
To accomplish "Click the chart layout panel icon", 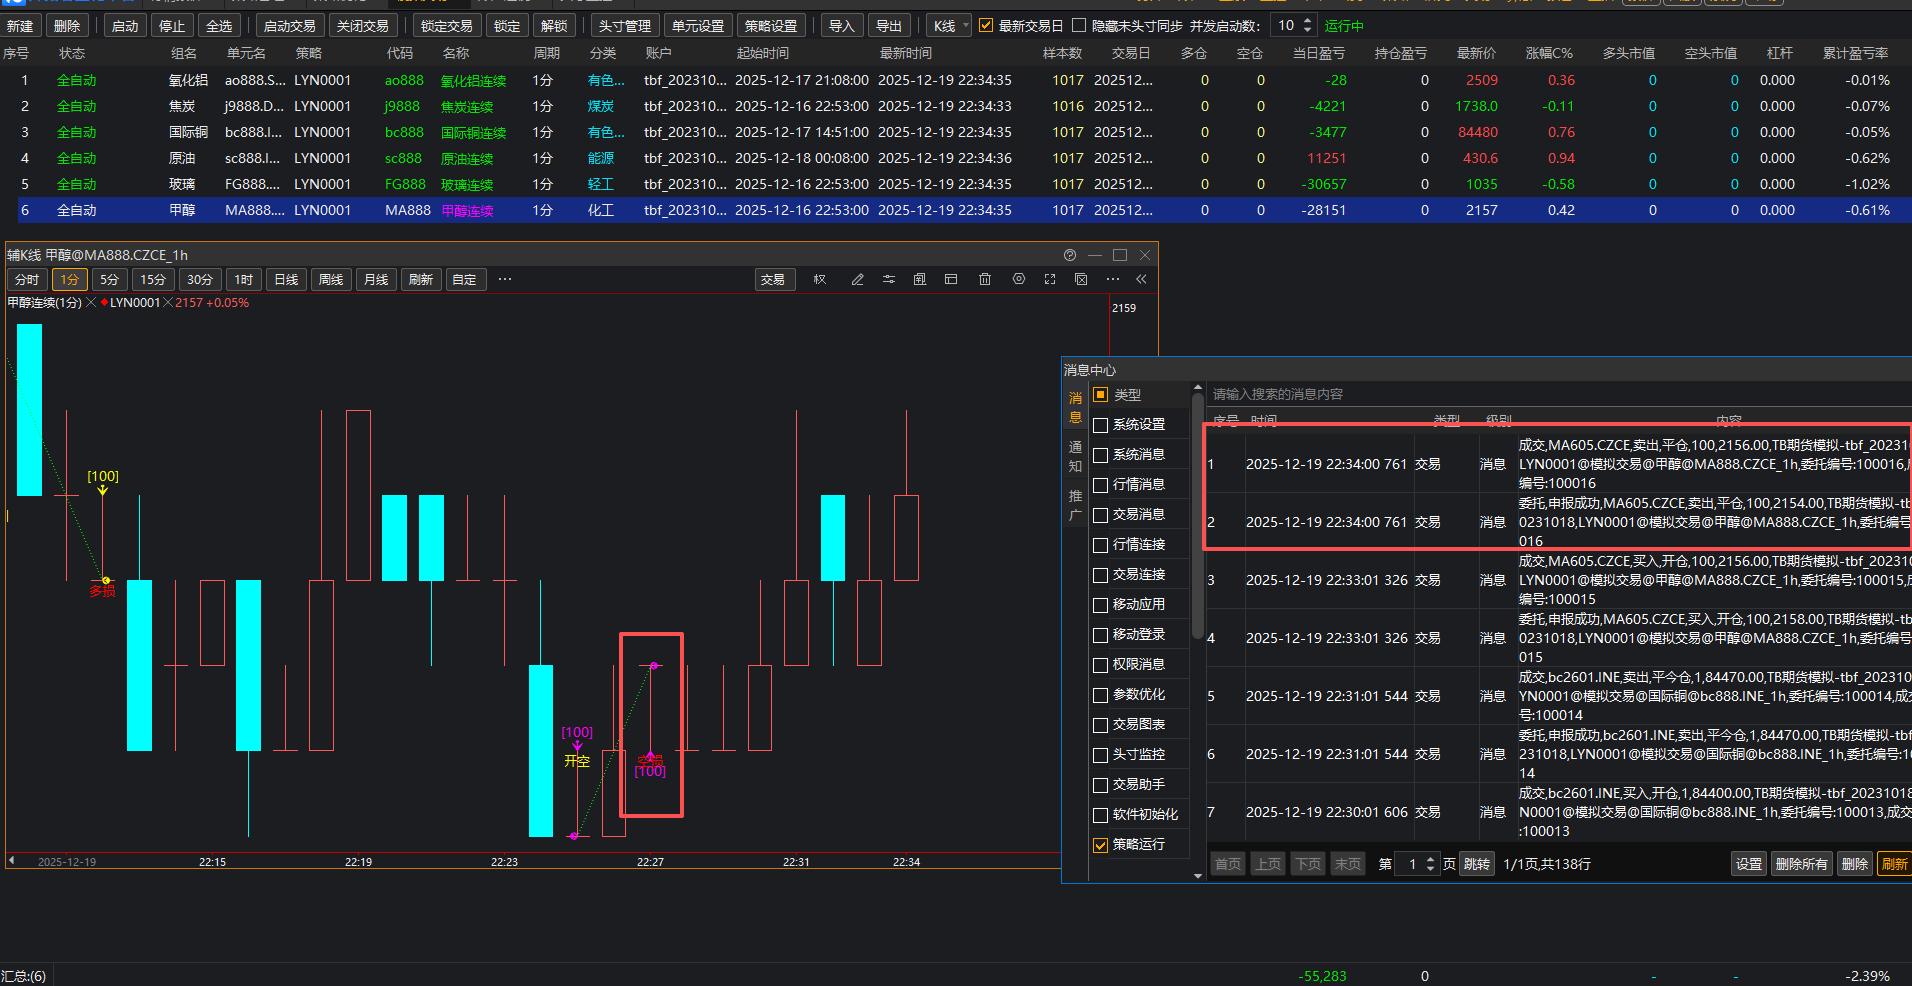I will [x=951, y=280].
